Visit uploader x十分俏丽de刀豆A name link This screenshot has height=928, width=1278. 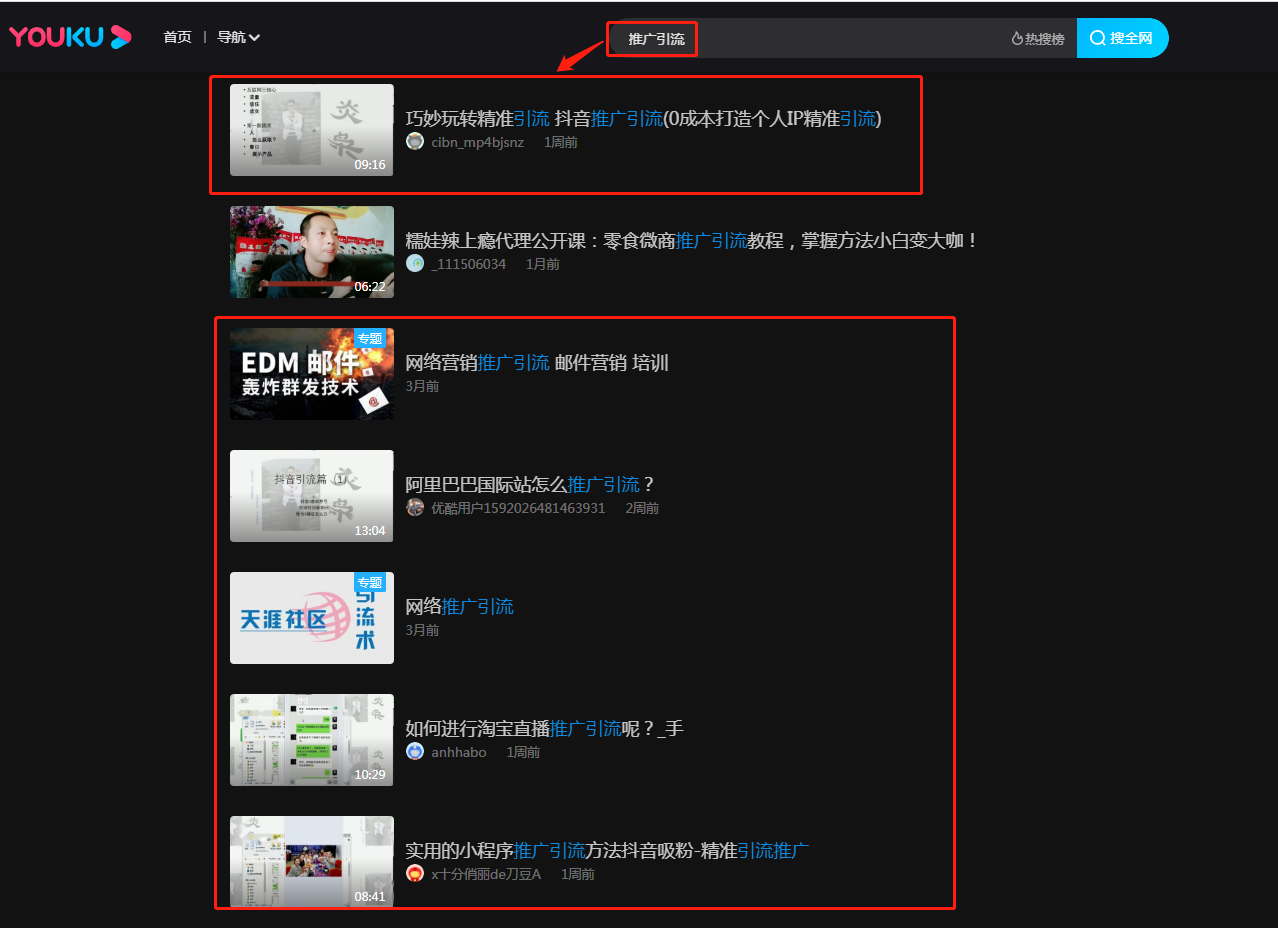pyautogui.click(x=486, y=874)
